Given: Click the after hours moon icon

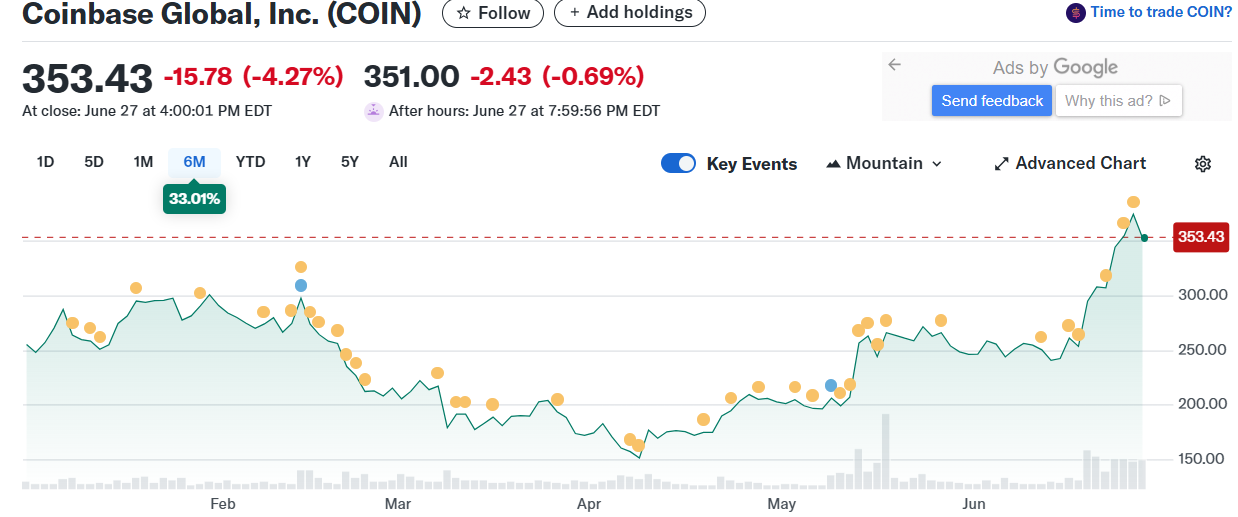Looking at the screenshot, I should [x=373, y=111].
